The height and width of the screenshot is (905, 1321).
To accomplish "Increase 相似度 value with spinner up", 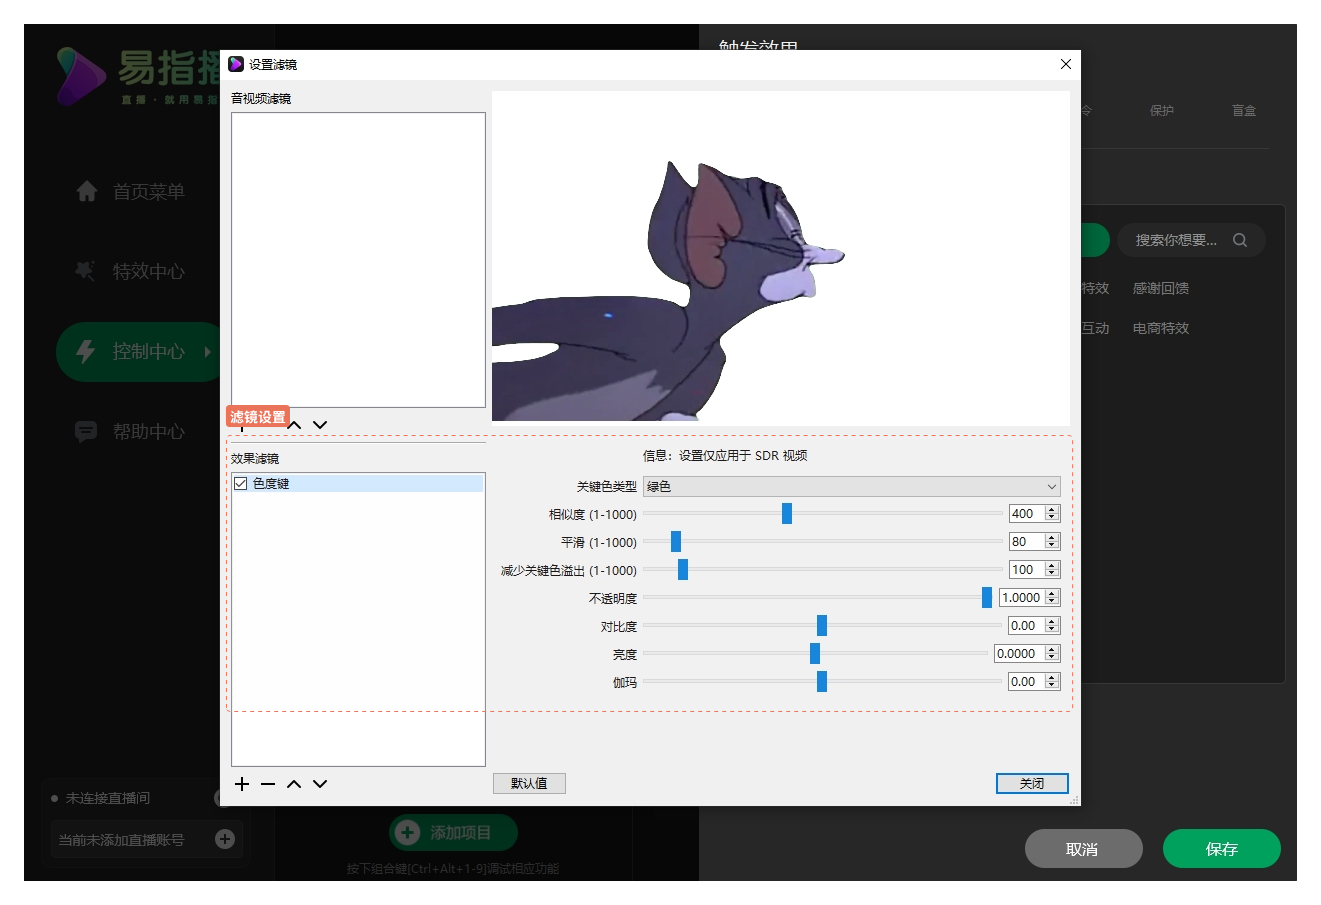I will point(1052,510).
